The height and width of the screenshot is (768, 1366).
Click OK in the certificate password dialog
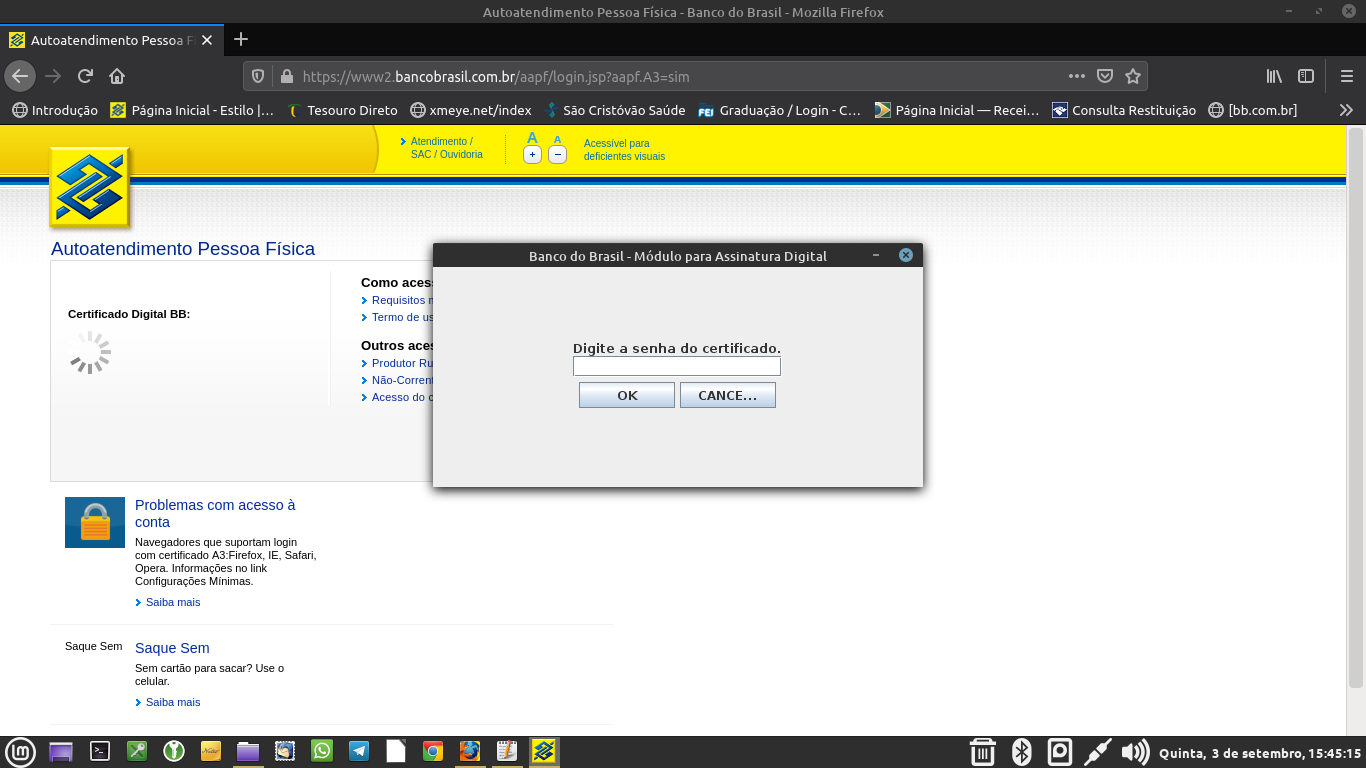(x=627, y=395)
